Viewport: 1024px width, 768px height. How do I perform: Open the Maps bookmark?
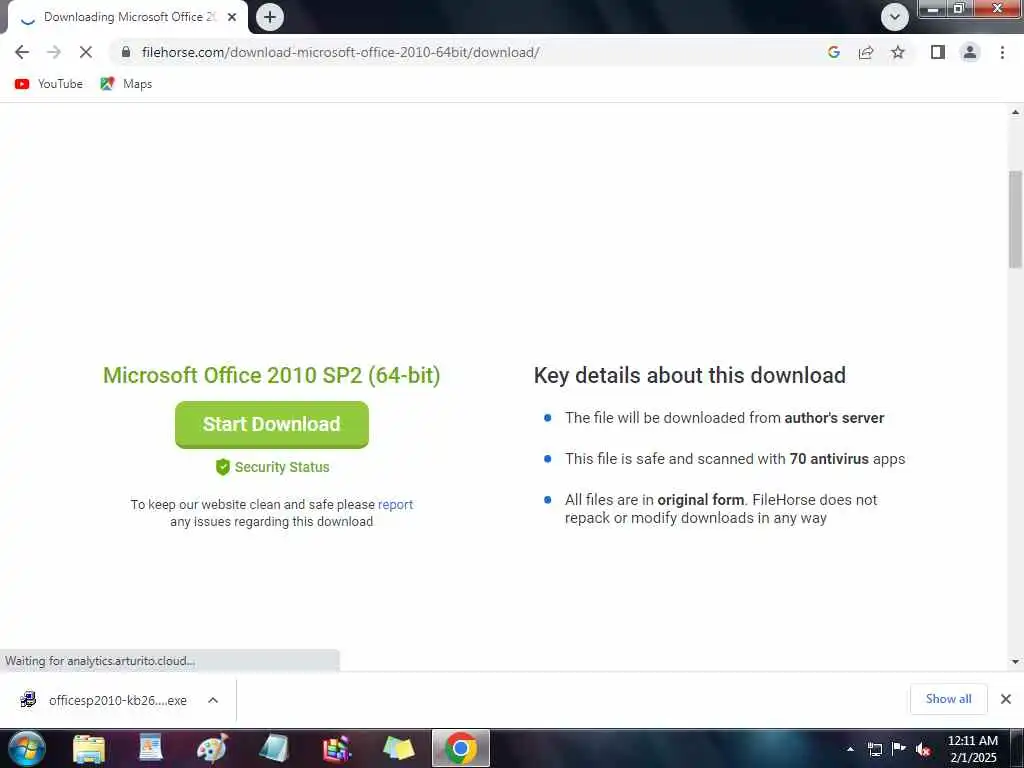tap(126, 84)
